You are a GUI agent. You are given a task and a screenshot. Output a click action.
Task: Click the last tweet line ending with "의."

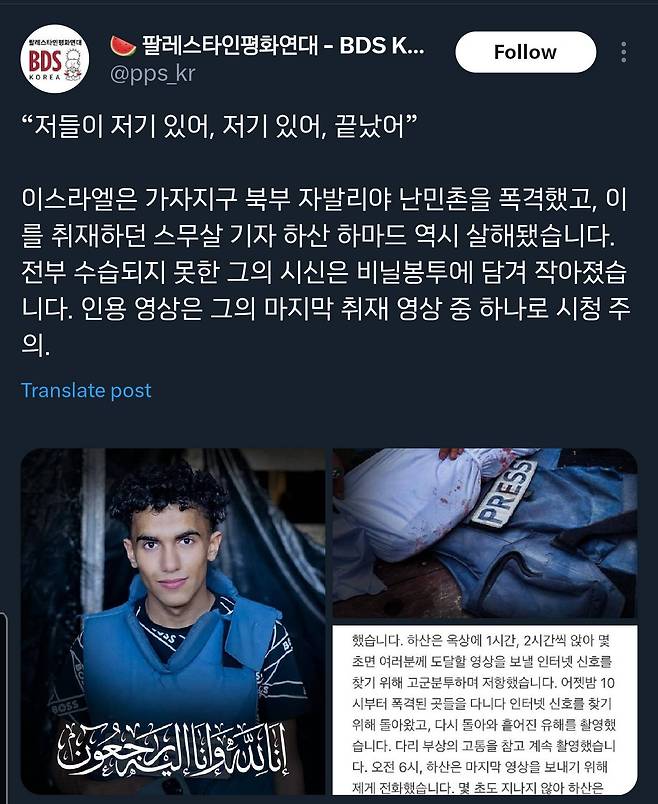point(36,347)
